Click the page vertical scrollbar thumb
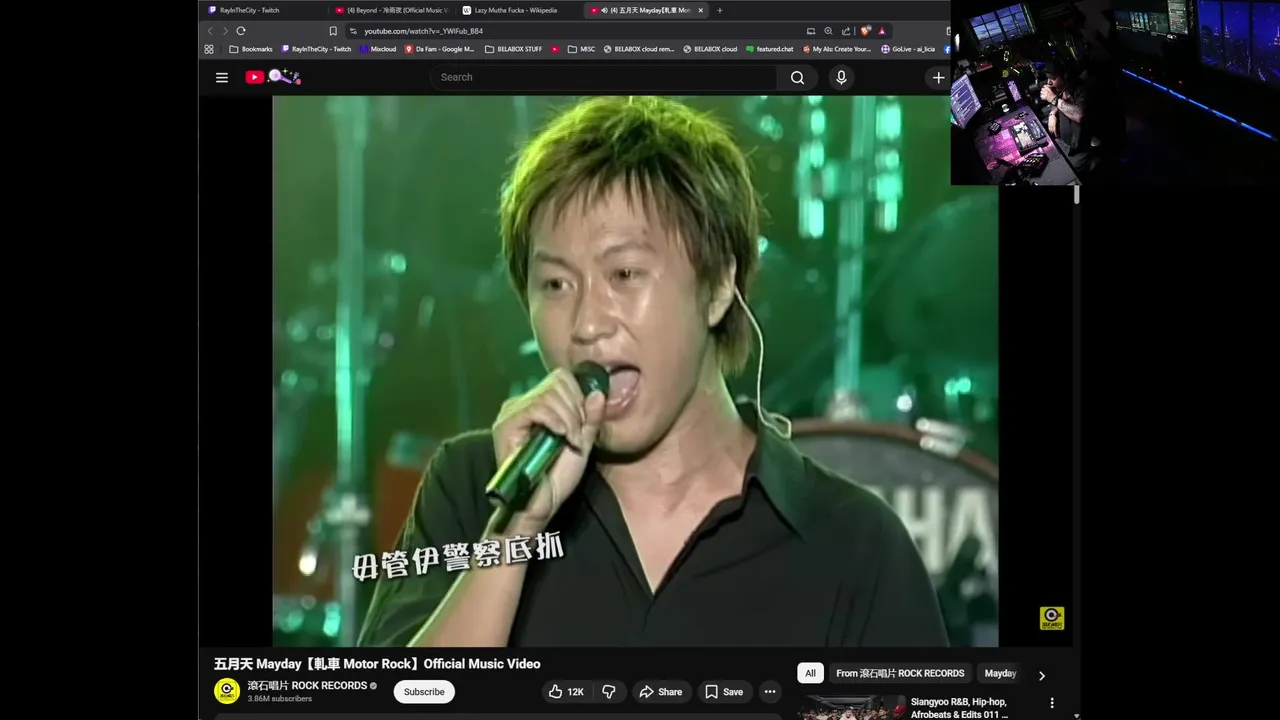 (x=1077, y=195)
